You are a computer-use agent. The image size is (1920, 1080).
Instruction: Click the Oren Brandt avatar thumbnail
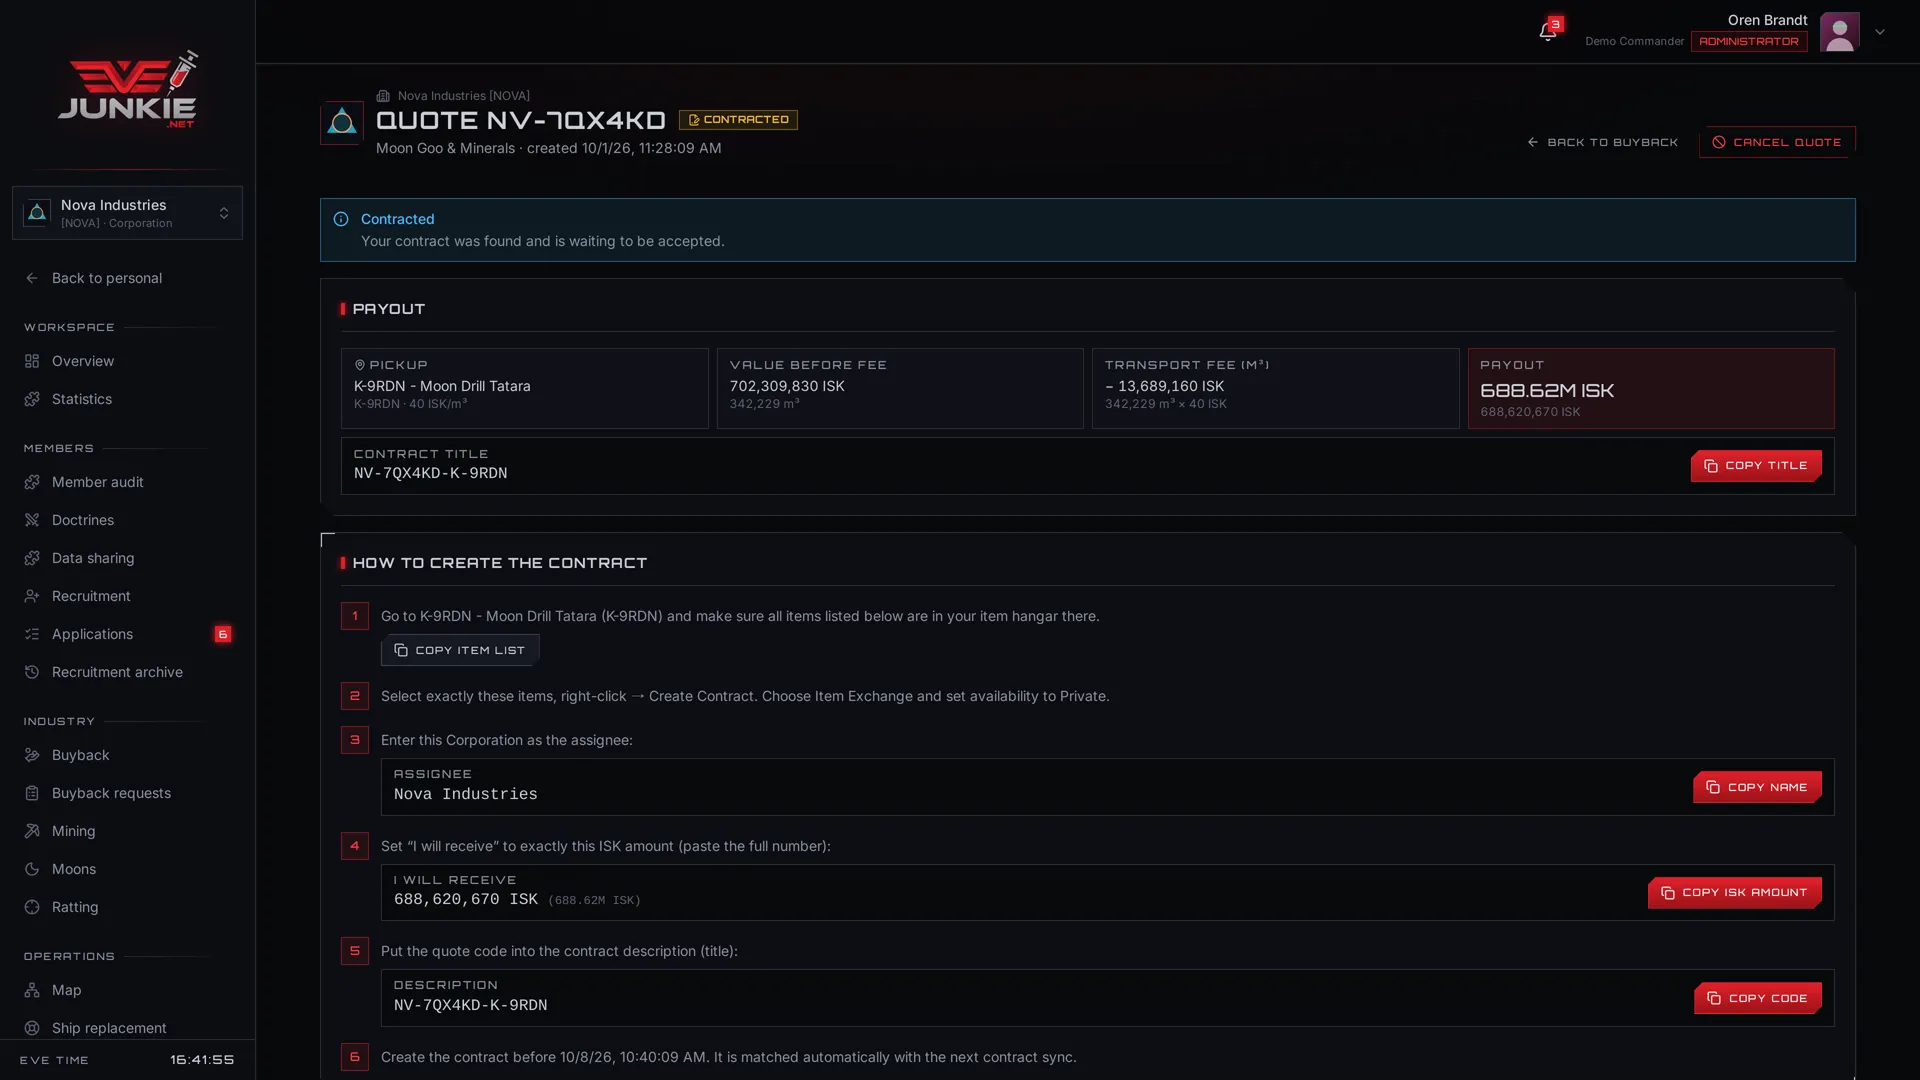[x=1839, y=32]
